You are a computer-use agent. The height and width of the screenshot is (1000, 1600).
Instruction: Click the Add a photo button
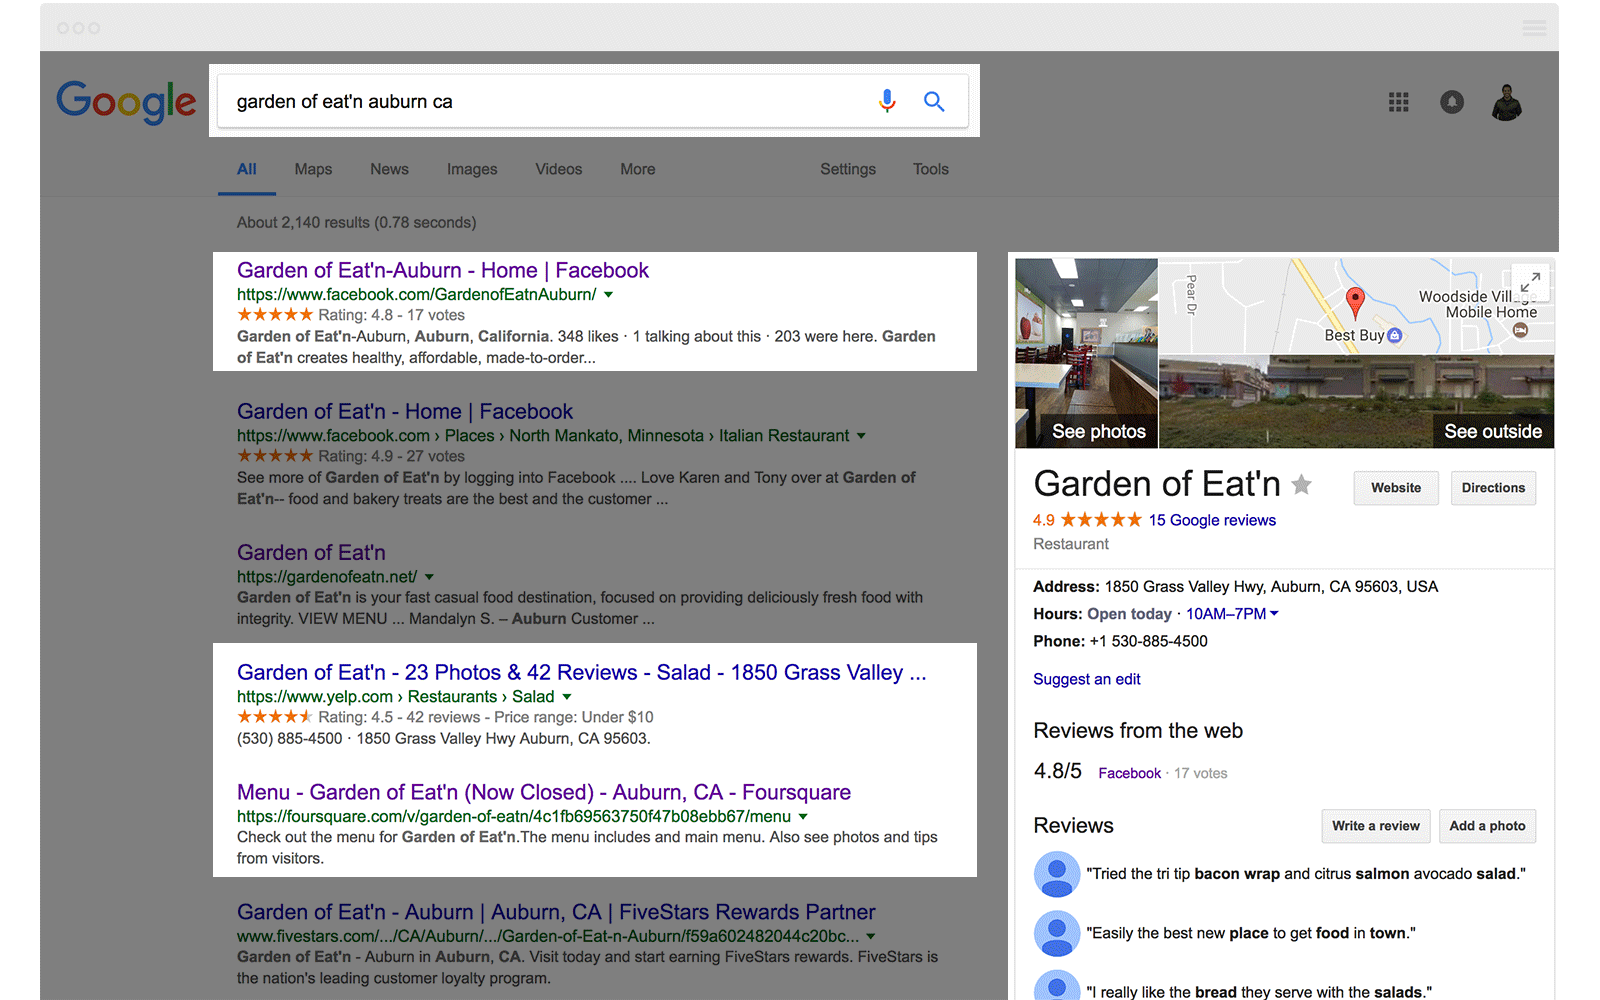pos(1487,826)
